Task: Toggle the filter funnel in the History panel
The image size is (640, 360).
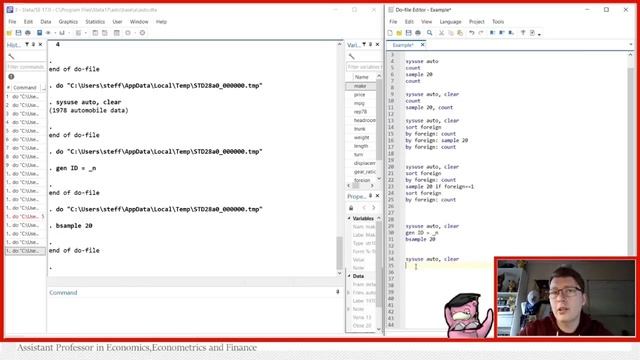Action: click(x=27, y=44)
